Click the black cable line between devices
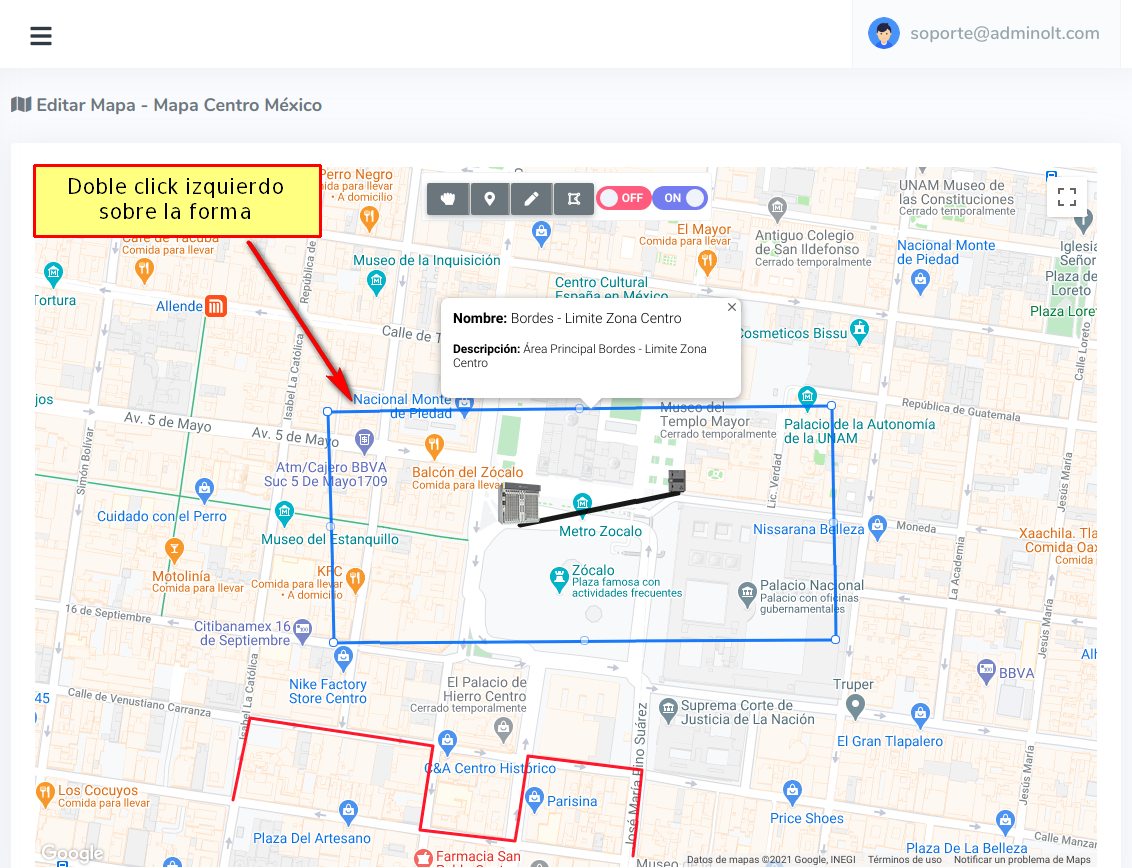Image resolution: width=1132 pixels, height=868 pixels. [600, 507]
